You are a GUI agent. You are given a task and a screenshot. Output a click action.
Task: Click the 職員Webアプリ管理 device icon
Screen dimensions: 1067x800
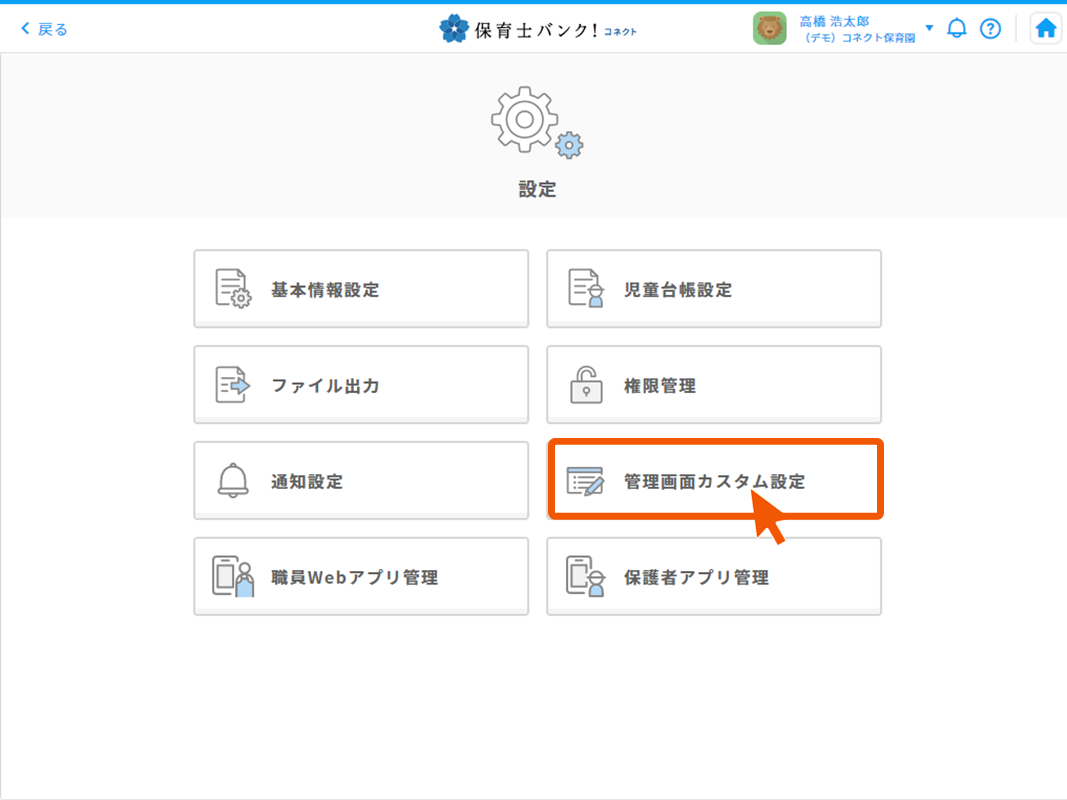click(x=233, y=577)
